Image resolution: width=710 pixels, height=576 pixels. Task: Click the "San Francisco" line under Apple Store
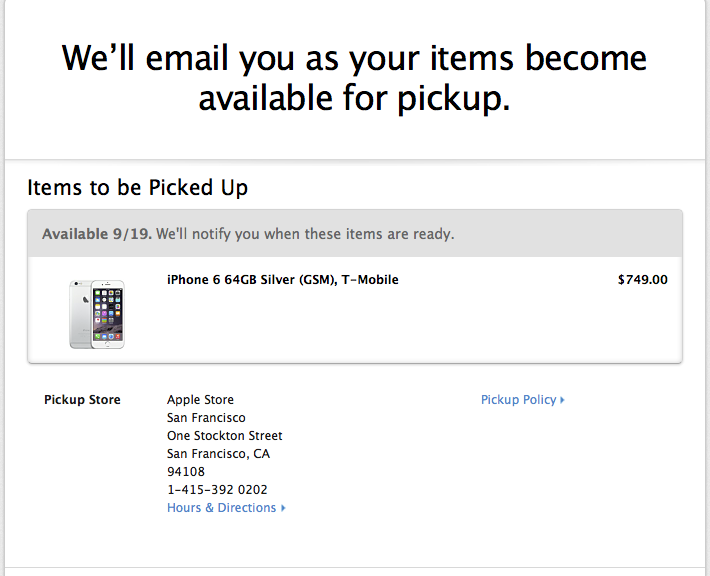[x=206, y=418]
